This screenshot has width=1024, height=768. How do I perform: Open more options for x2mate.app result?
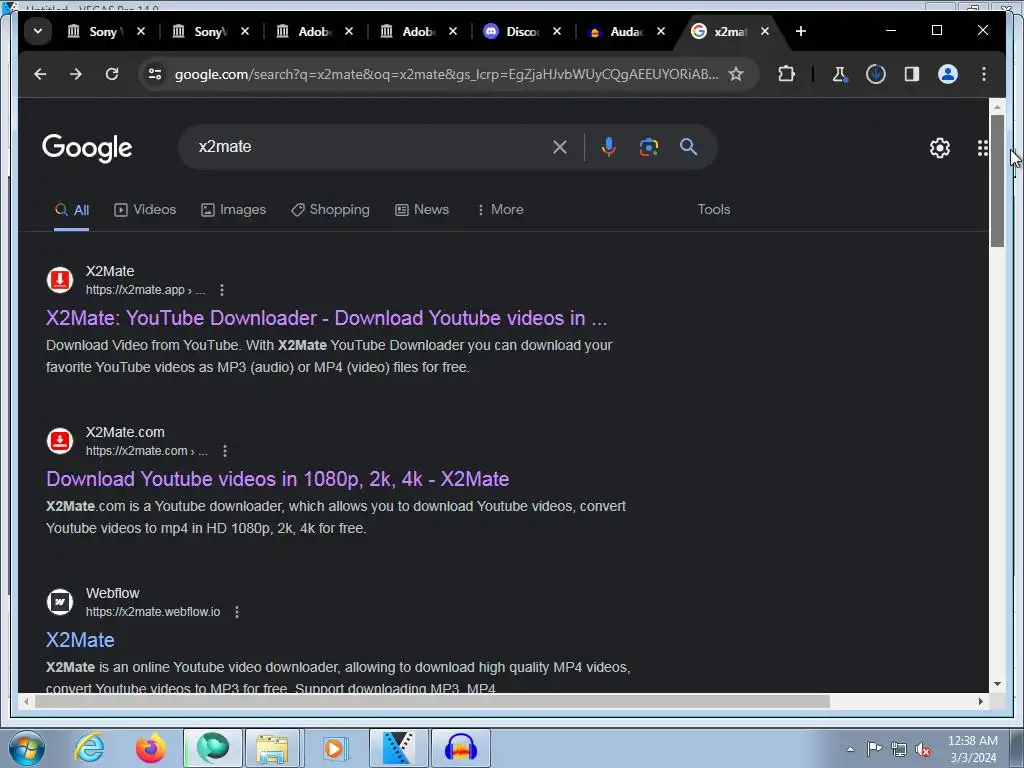click(x=222, y=290)
